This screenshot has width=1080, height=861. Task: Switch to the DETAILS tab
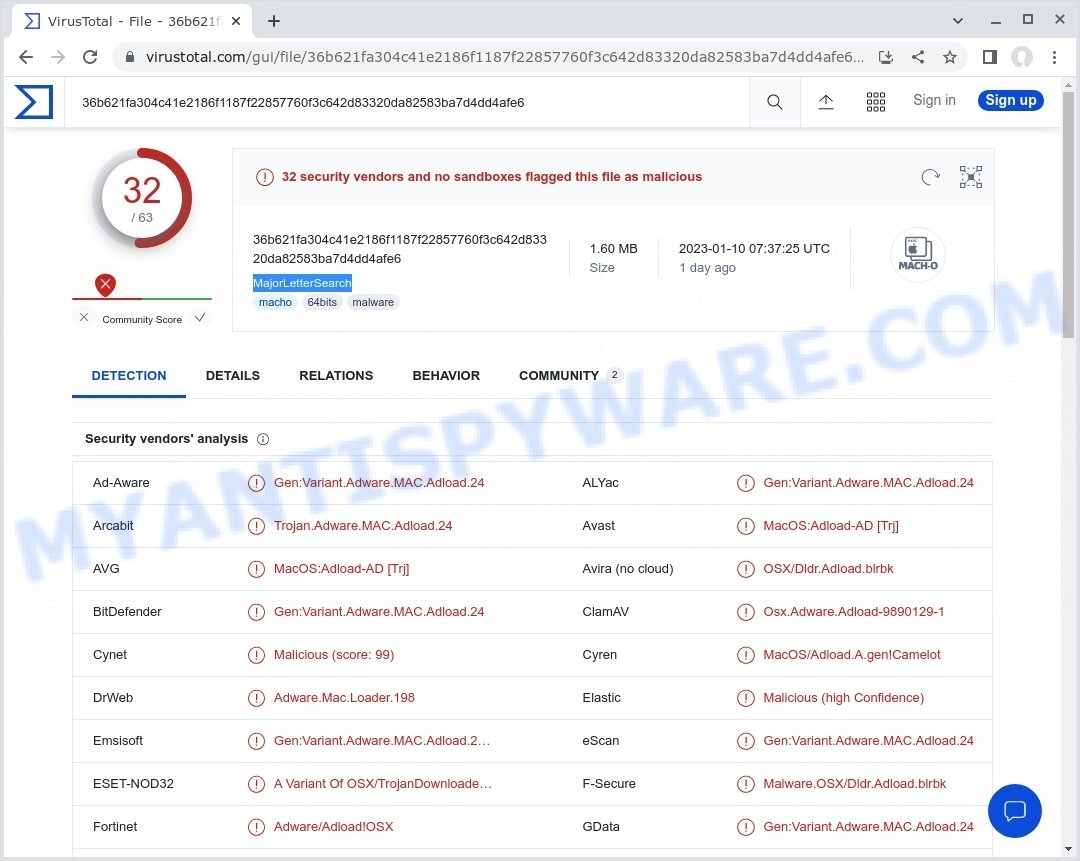pos(233,375)
